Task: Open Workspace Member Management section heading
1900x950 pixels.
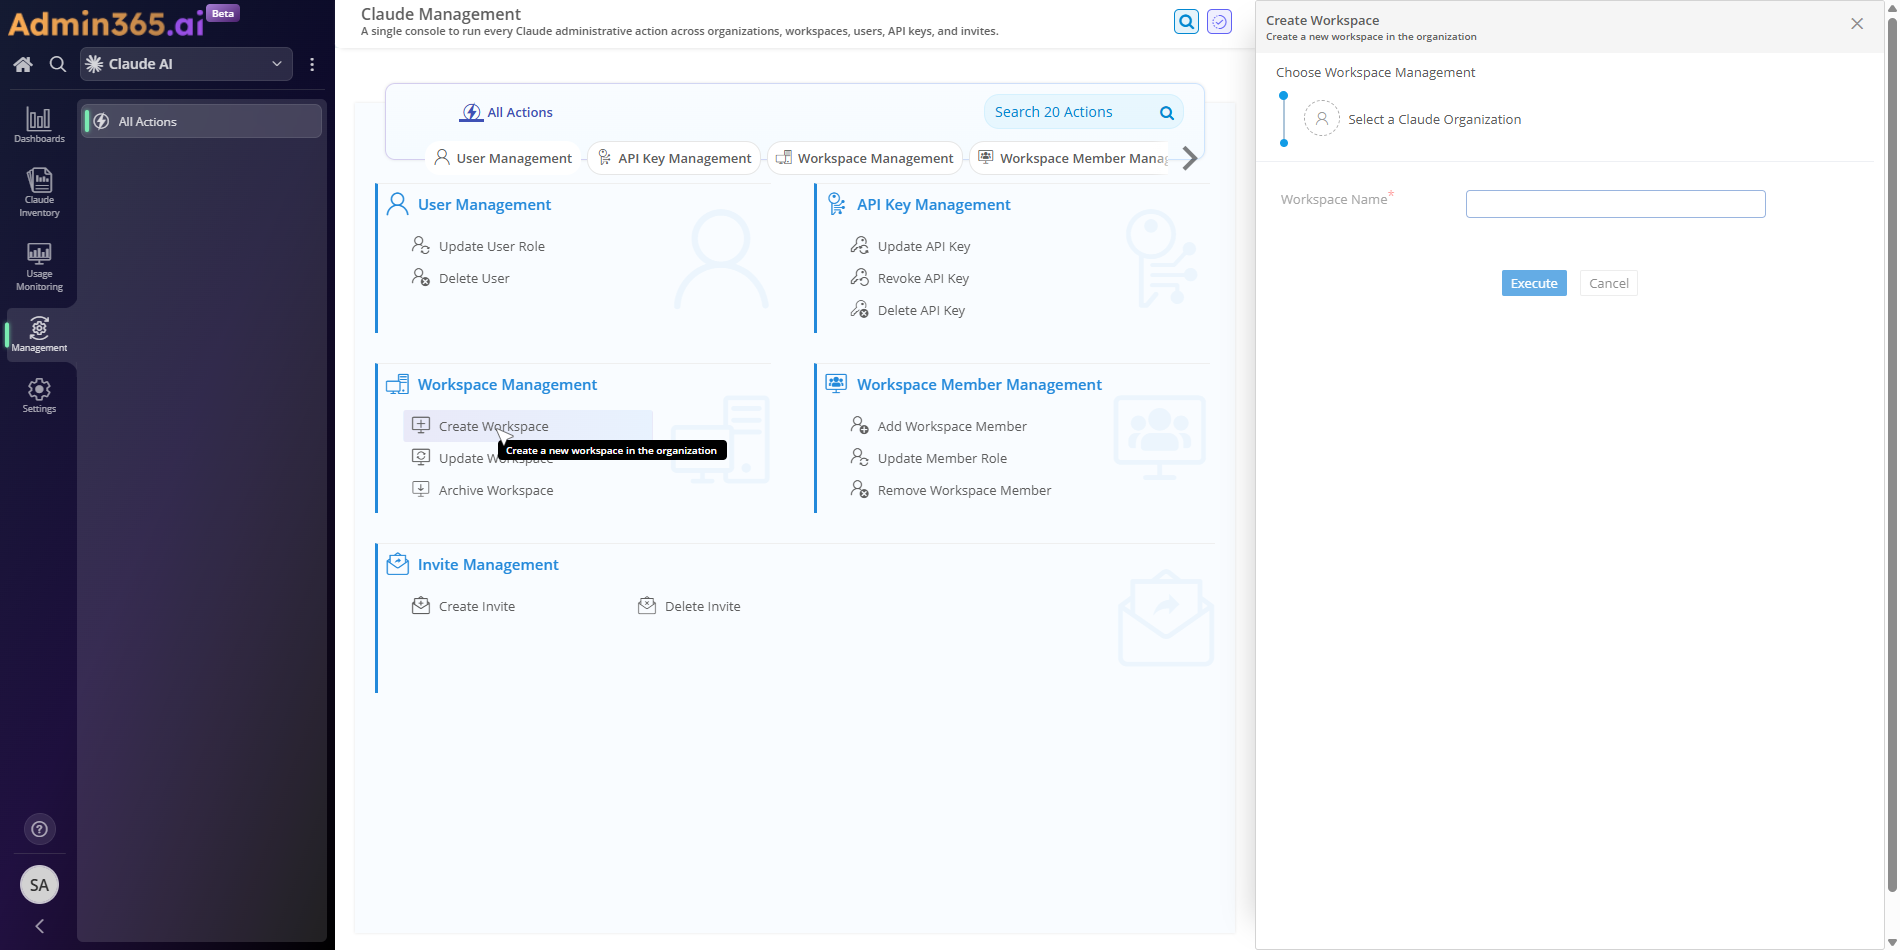Action: coord(979,384)
